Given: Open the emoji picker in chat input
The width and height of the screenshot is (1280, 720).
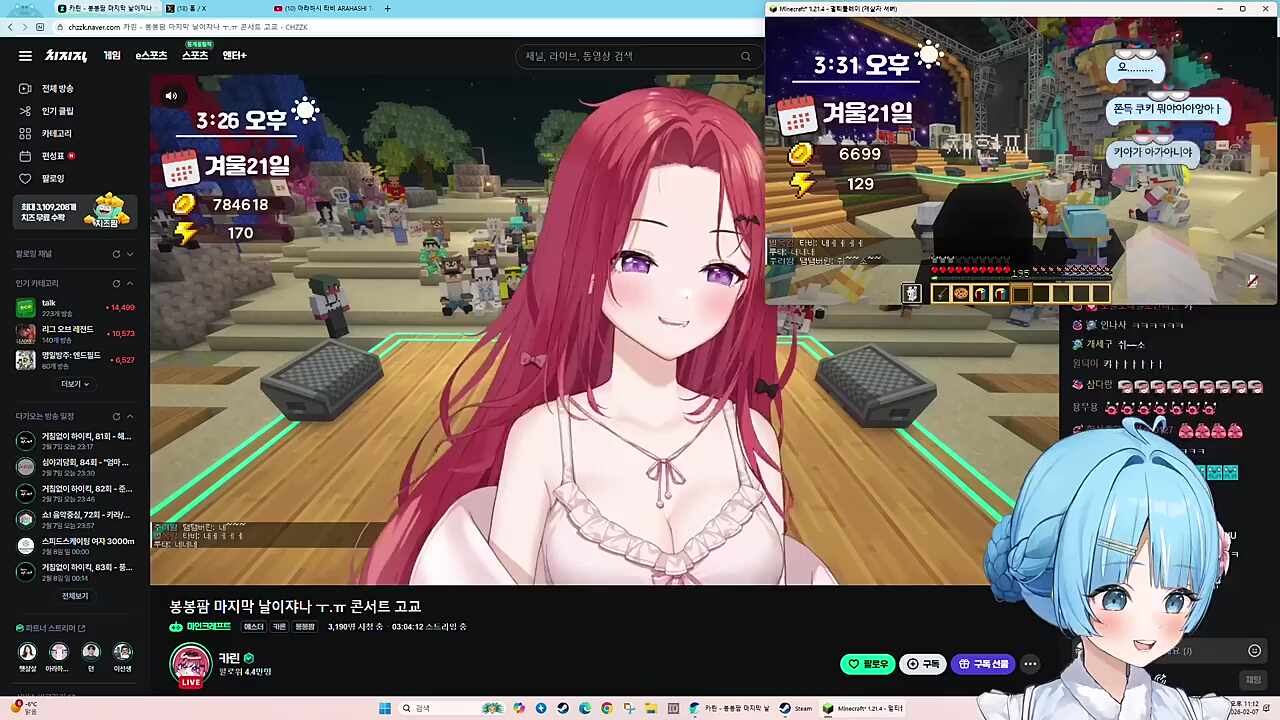Looking at the screenshot, I should coord(1254,651).
